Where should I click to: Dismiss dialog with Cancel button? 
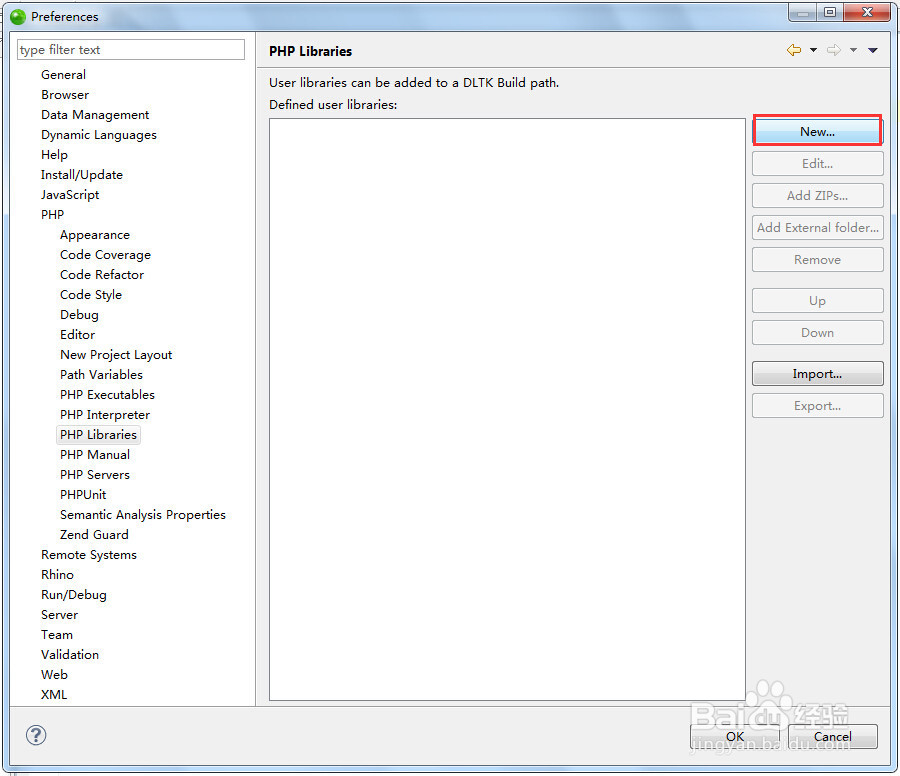833,736
